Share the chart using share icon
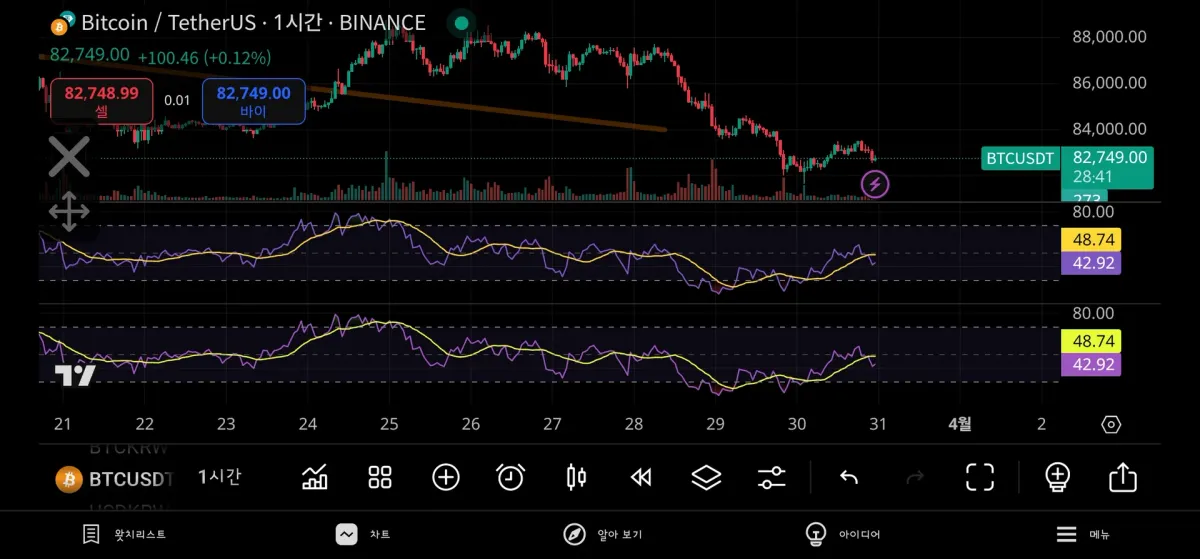Image resolution: width=1200 pixels, height=559 pixels. point(1123,477)
